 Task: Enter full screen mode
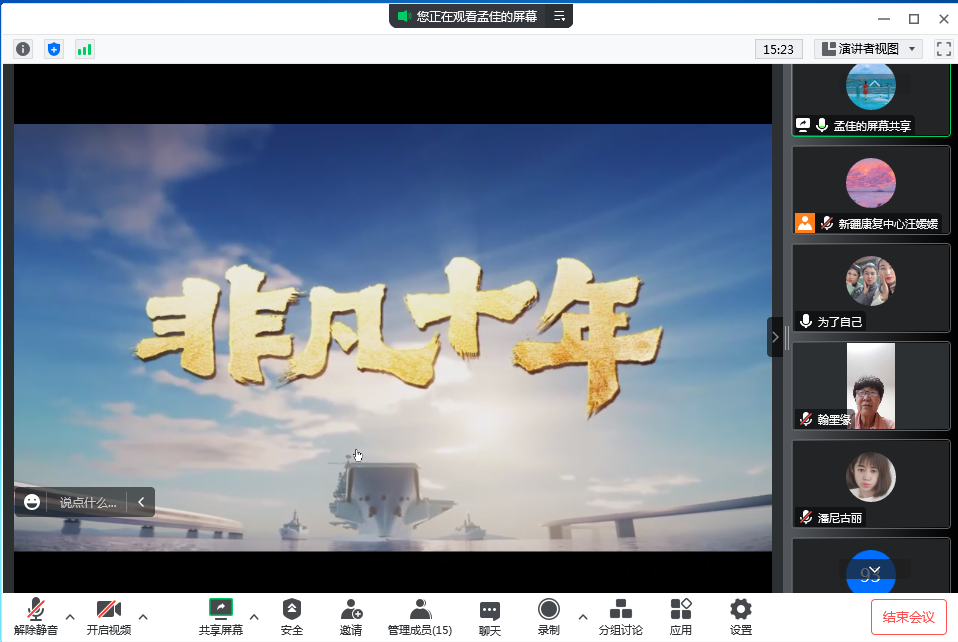coord(943,49)
